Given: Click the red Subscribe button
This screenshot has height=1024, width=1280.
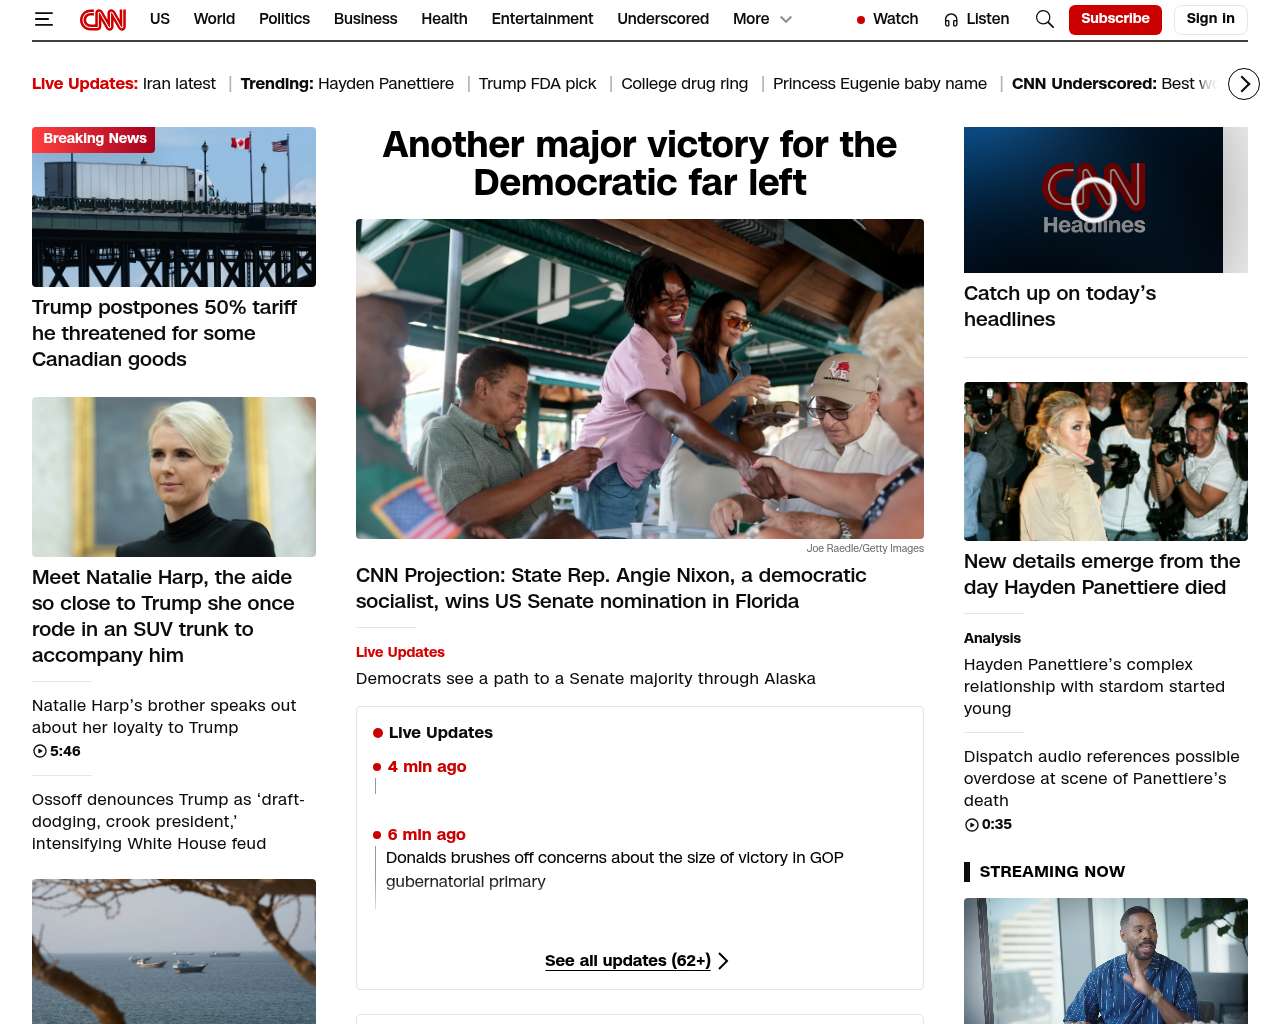Looking at the screenshot, I should click(1115, 19).
